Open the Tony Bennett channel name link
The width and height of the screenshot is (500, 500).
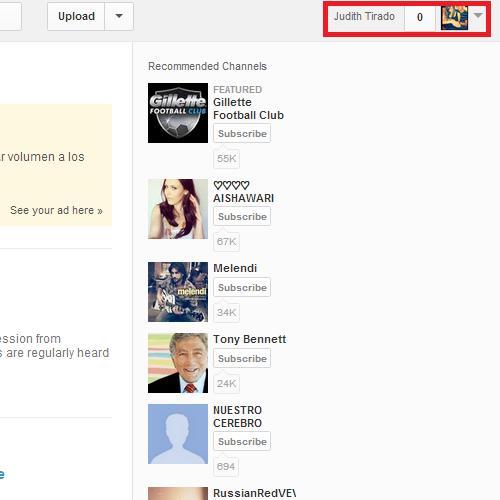[x=250, y=339]
